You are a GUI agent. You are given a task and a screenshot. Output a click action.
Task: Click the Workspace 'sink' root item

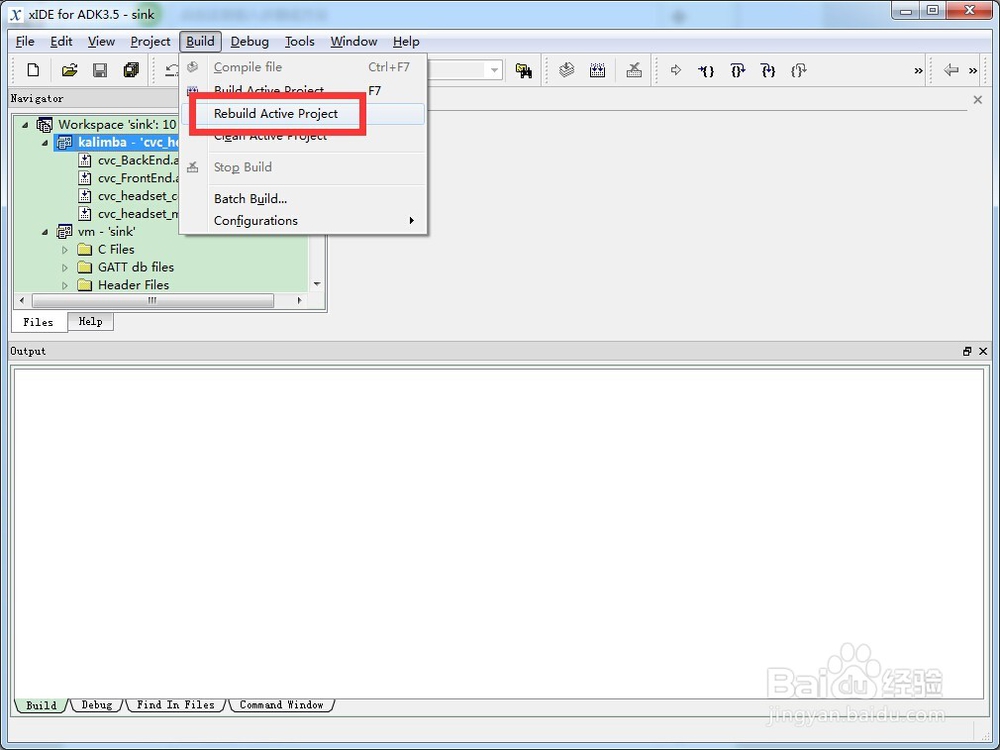pos(107,124)
